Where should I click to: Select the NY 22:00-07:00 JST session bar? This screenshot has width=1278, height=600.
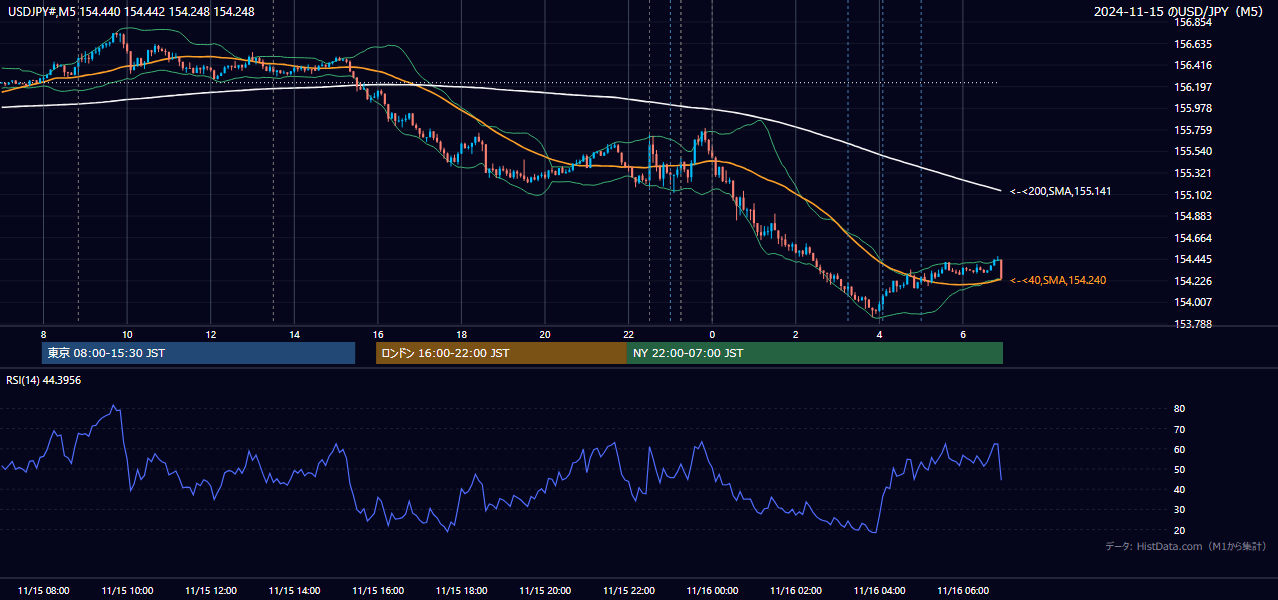[x=815, y=353]
